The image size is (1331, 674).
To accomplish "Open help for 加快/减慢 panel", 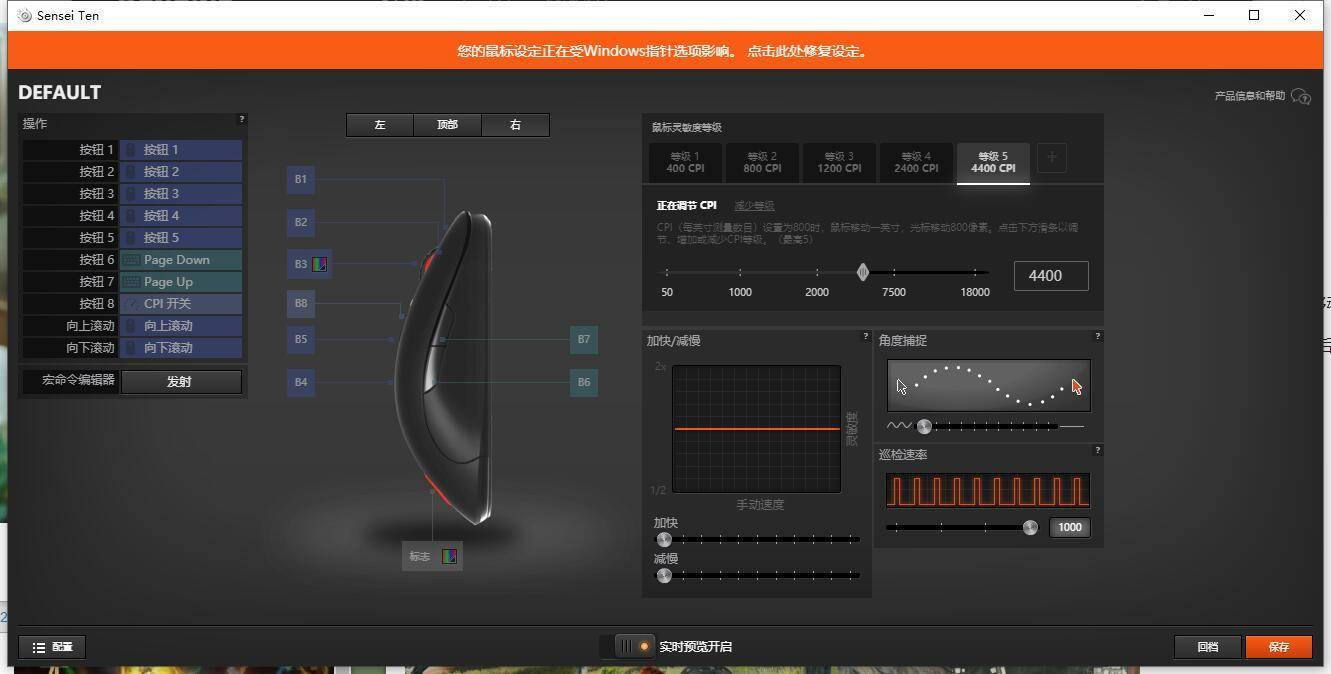I will 866,336.
